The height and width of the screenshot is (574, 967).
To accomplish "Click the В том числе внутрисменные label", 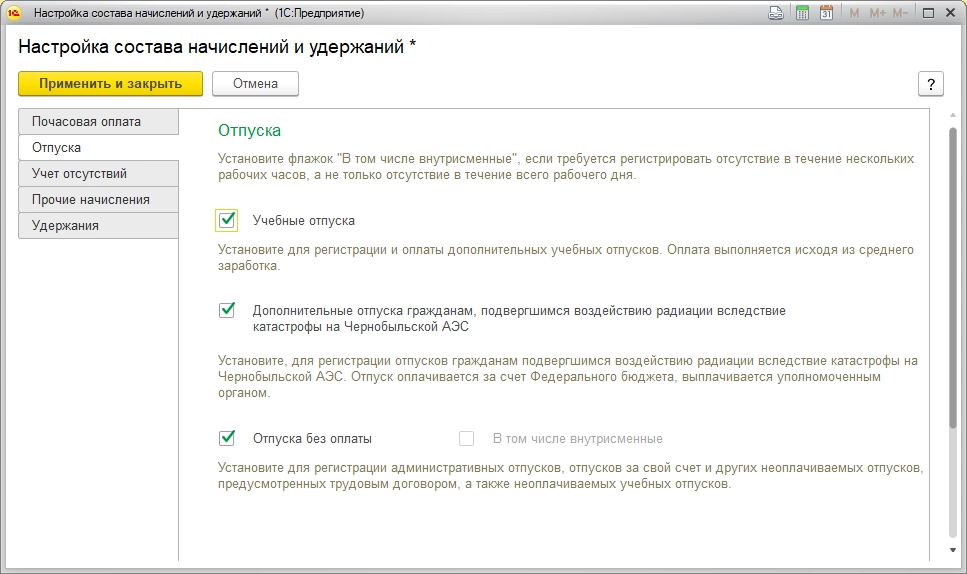I will tap(577, 439).
